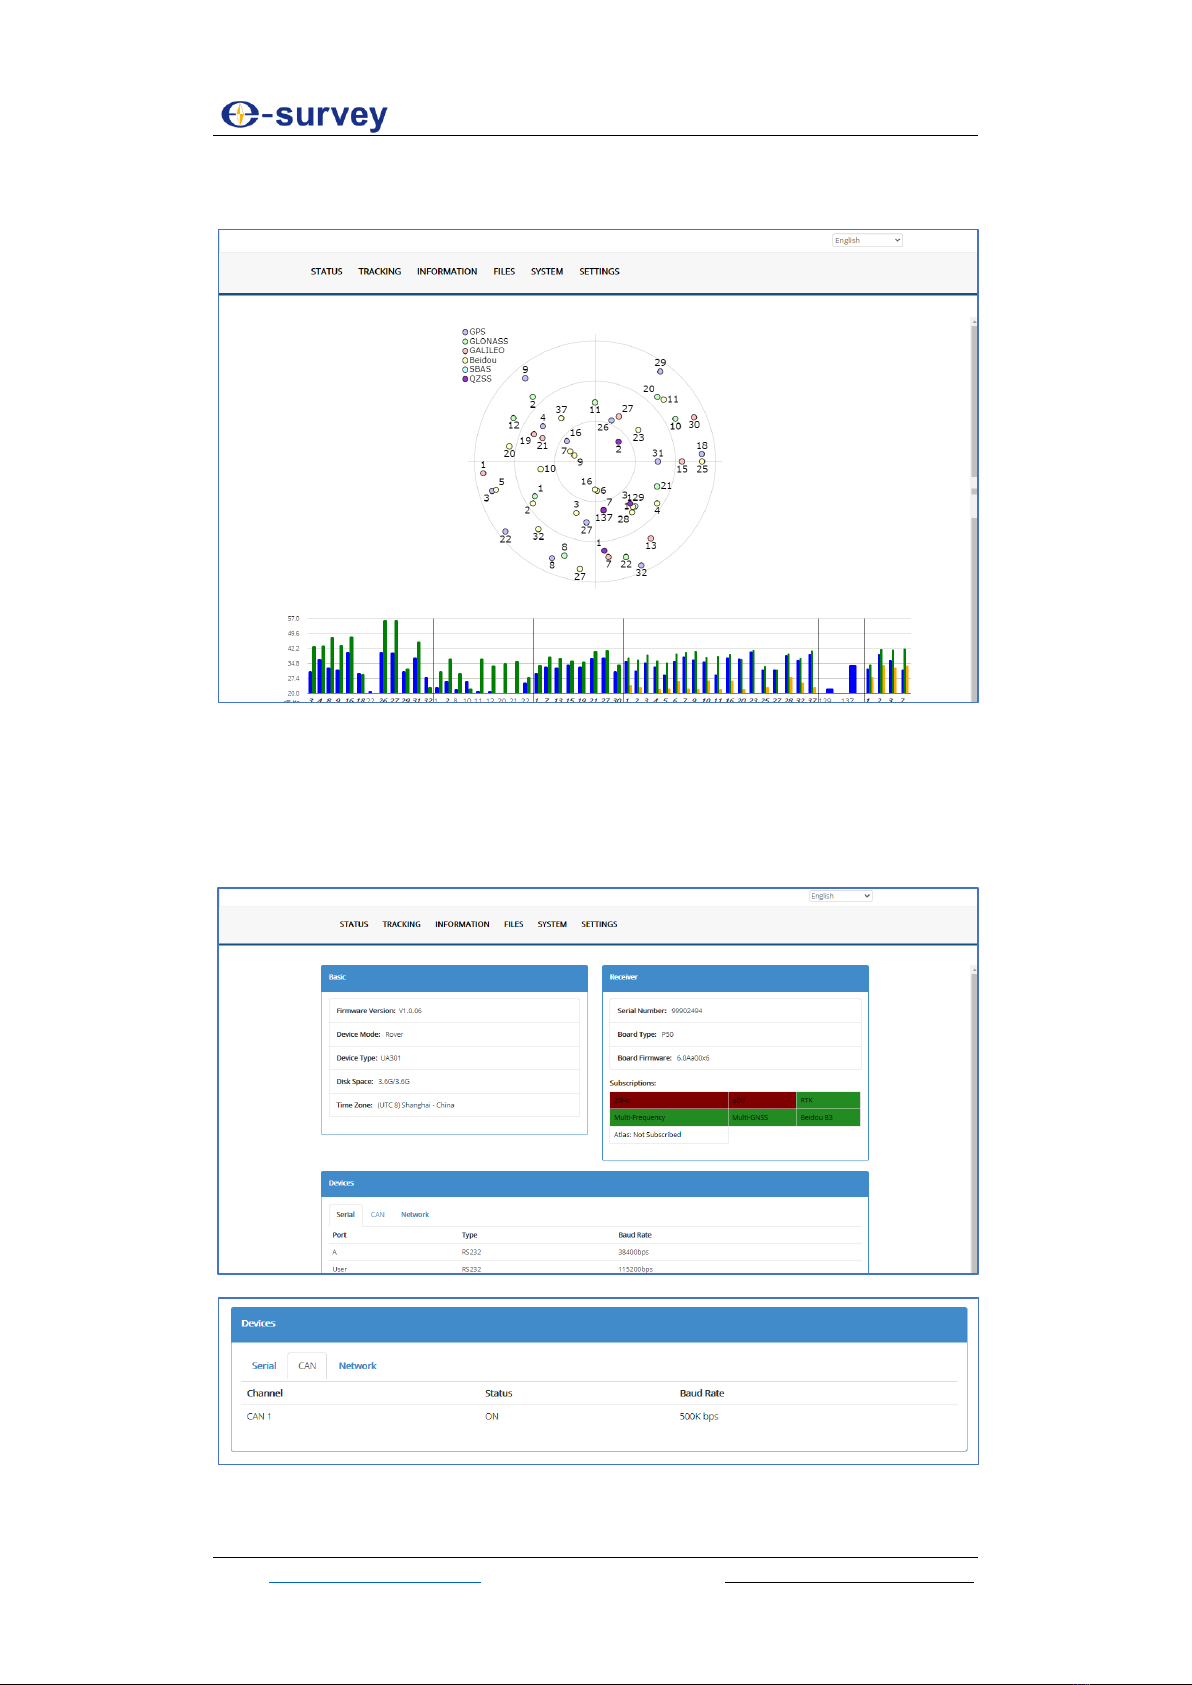Screen dimensions: 1192x1685
Task: Click the SBAS legend marker in the sky plot
Action: (465, 370)
